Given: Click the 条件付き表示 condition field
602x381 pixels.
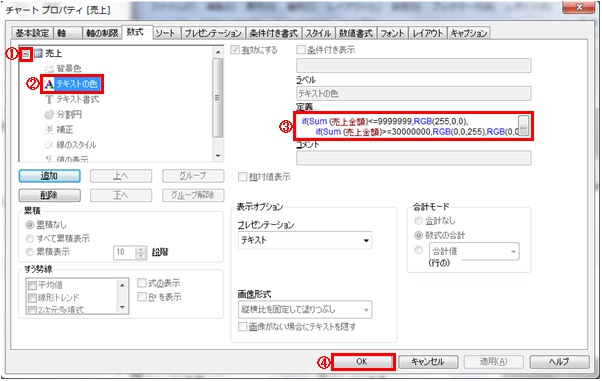Looking at the screenshot, I should pyautogui.click(x=413, y=66).
